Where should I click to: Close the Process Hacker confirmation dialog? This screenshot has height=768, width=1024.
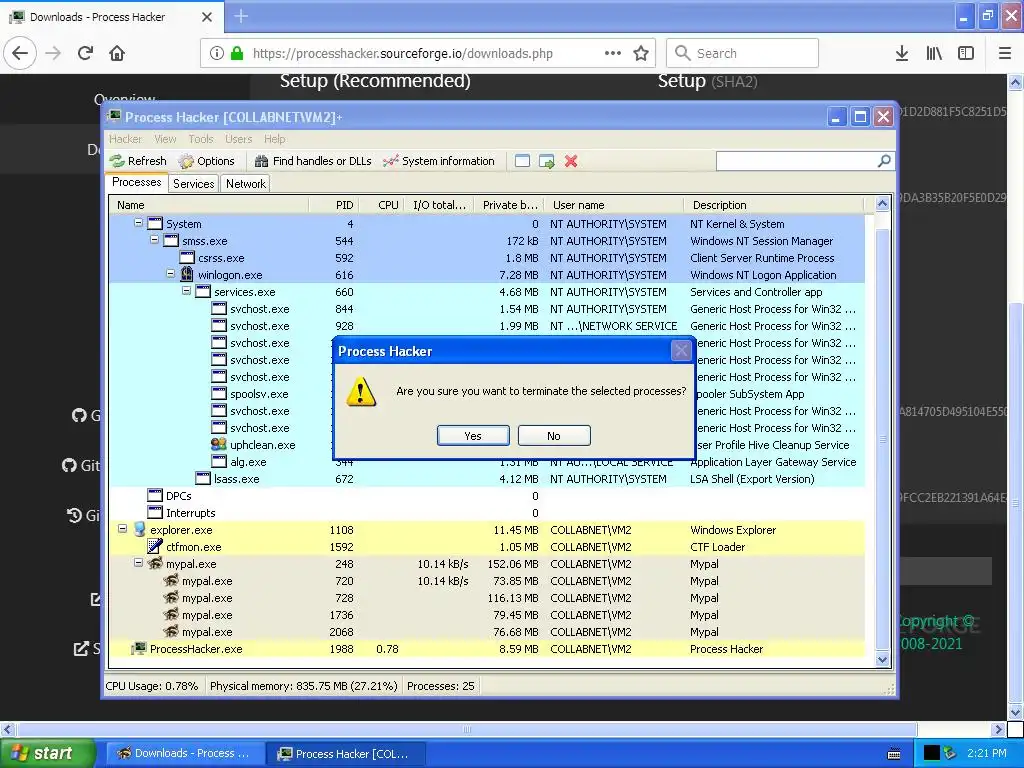pos(681,351)
